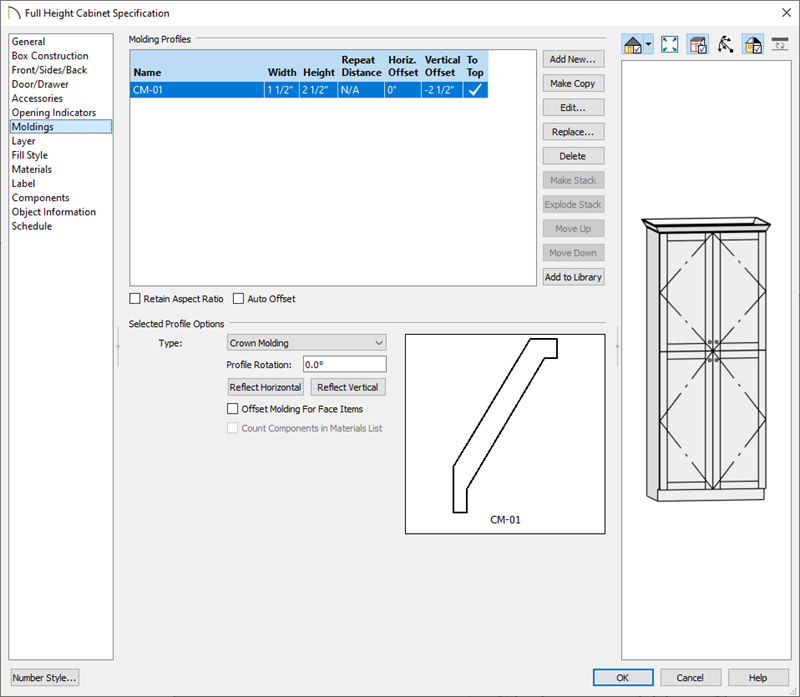Click the cabinet 3D preview image
This screenshot has height=697, width=800.
709,358
